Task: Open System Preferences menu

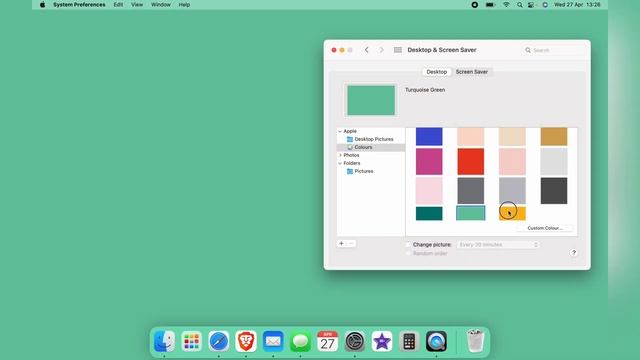Action: click(79, 5)
